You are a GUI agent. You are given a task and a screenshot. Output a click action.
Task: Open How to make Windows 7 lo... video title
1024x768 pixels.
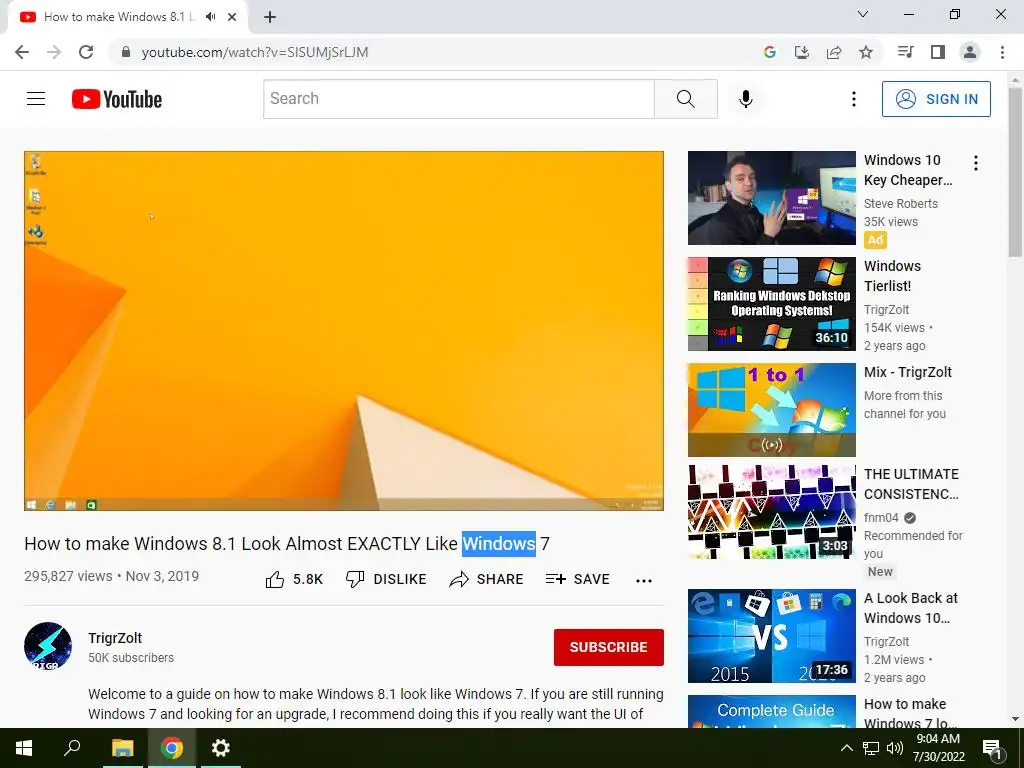(910, 713)
